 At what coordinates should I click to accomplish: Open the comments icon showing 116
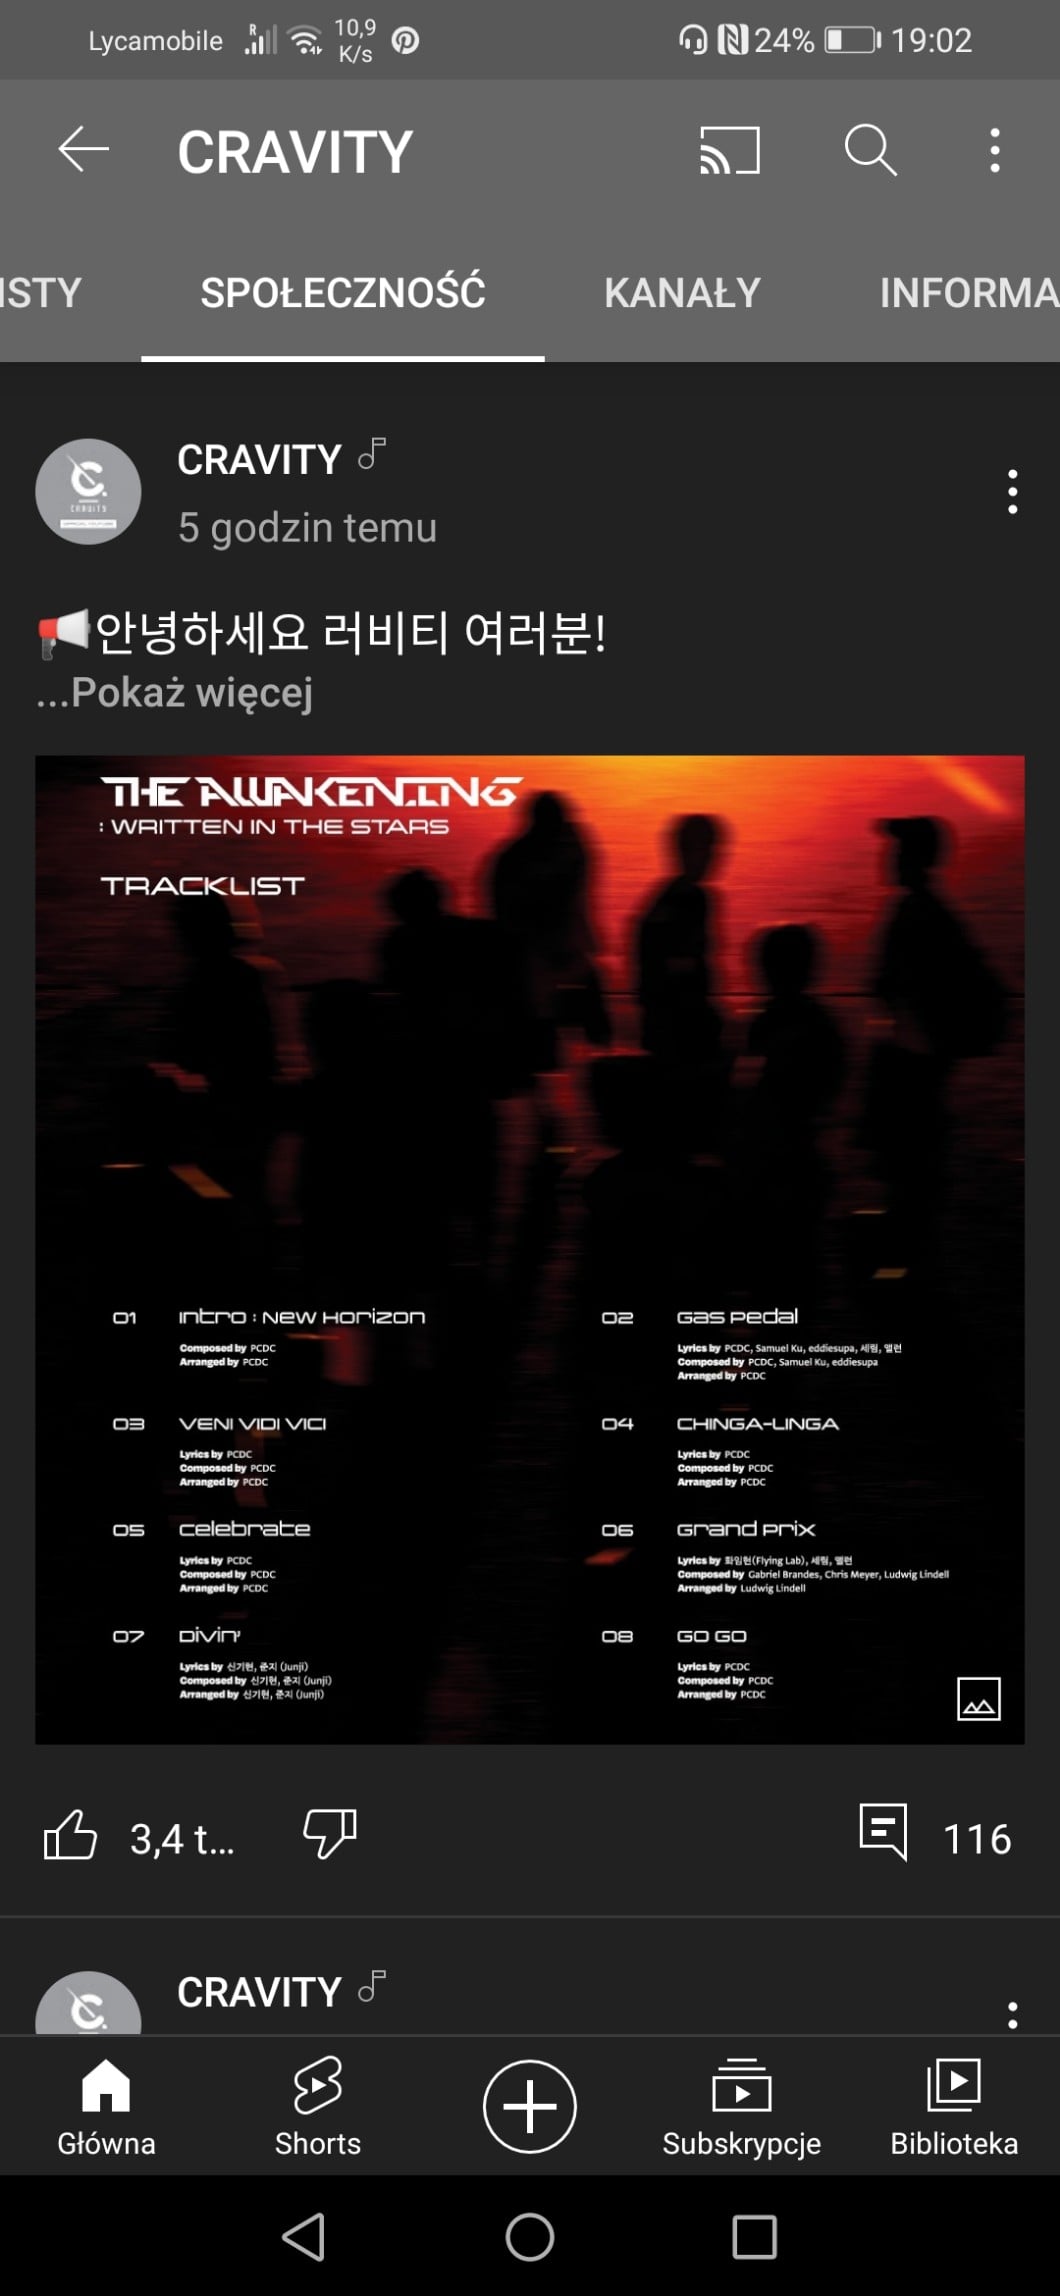click(884, 1832)
